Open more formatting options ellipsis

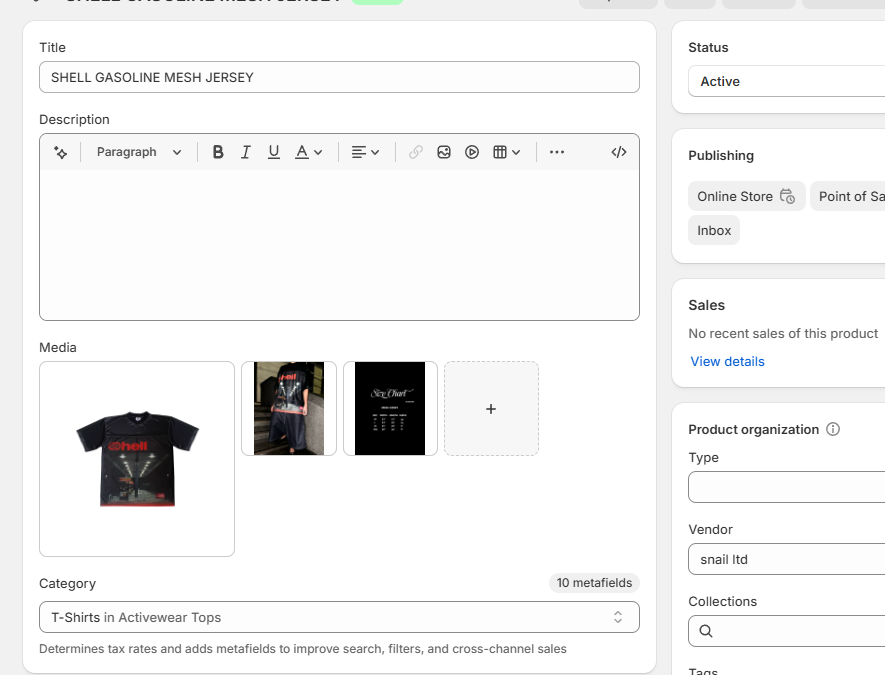tap(557, 152)
